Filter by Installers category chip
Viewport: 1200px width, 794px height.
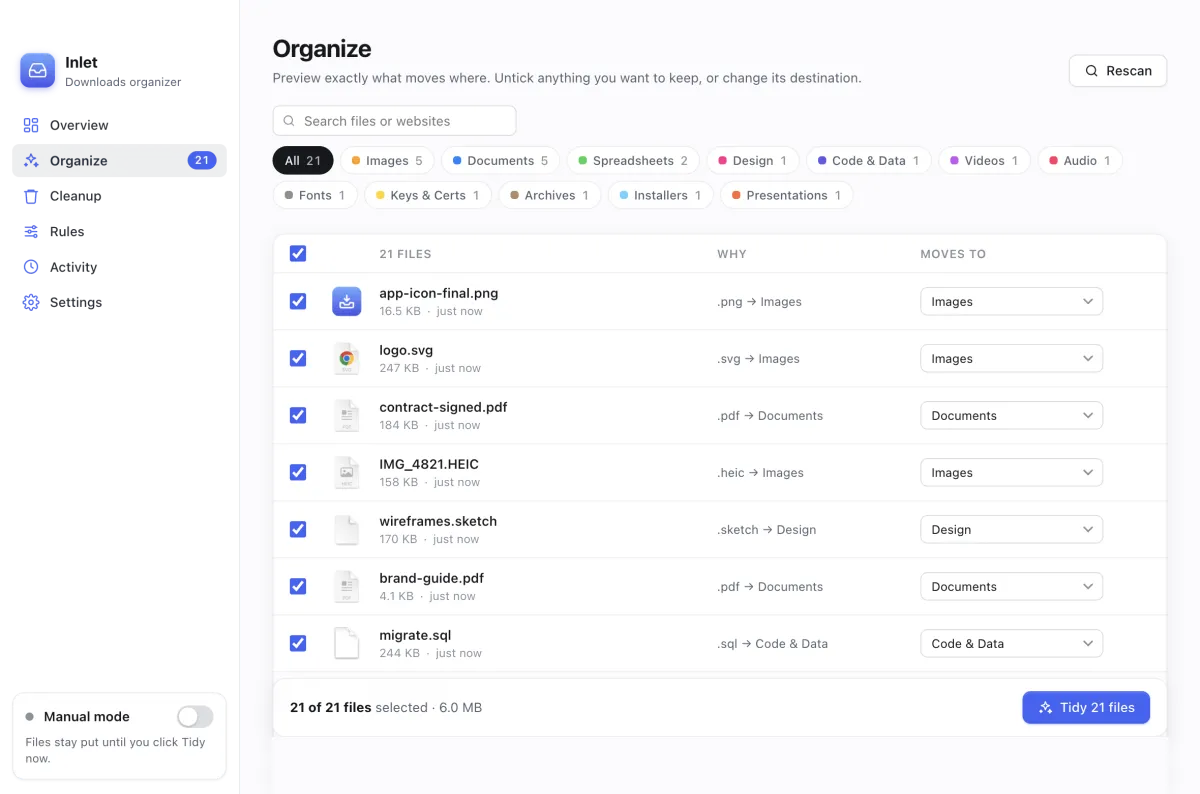[661, 195]
